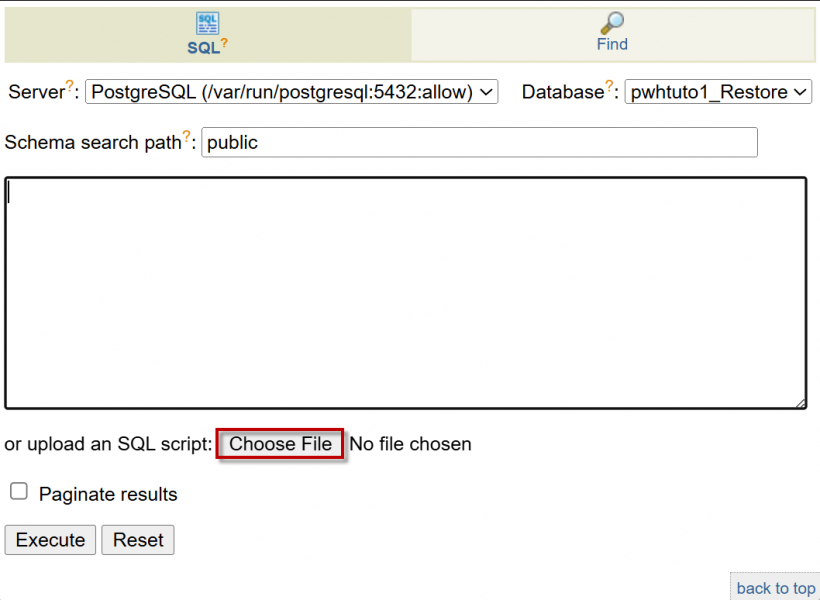Expand the Database dropdown pwhtuto1_Restore

[718, 92]
